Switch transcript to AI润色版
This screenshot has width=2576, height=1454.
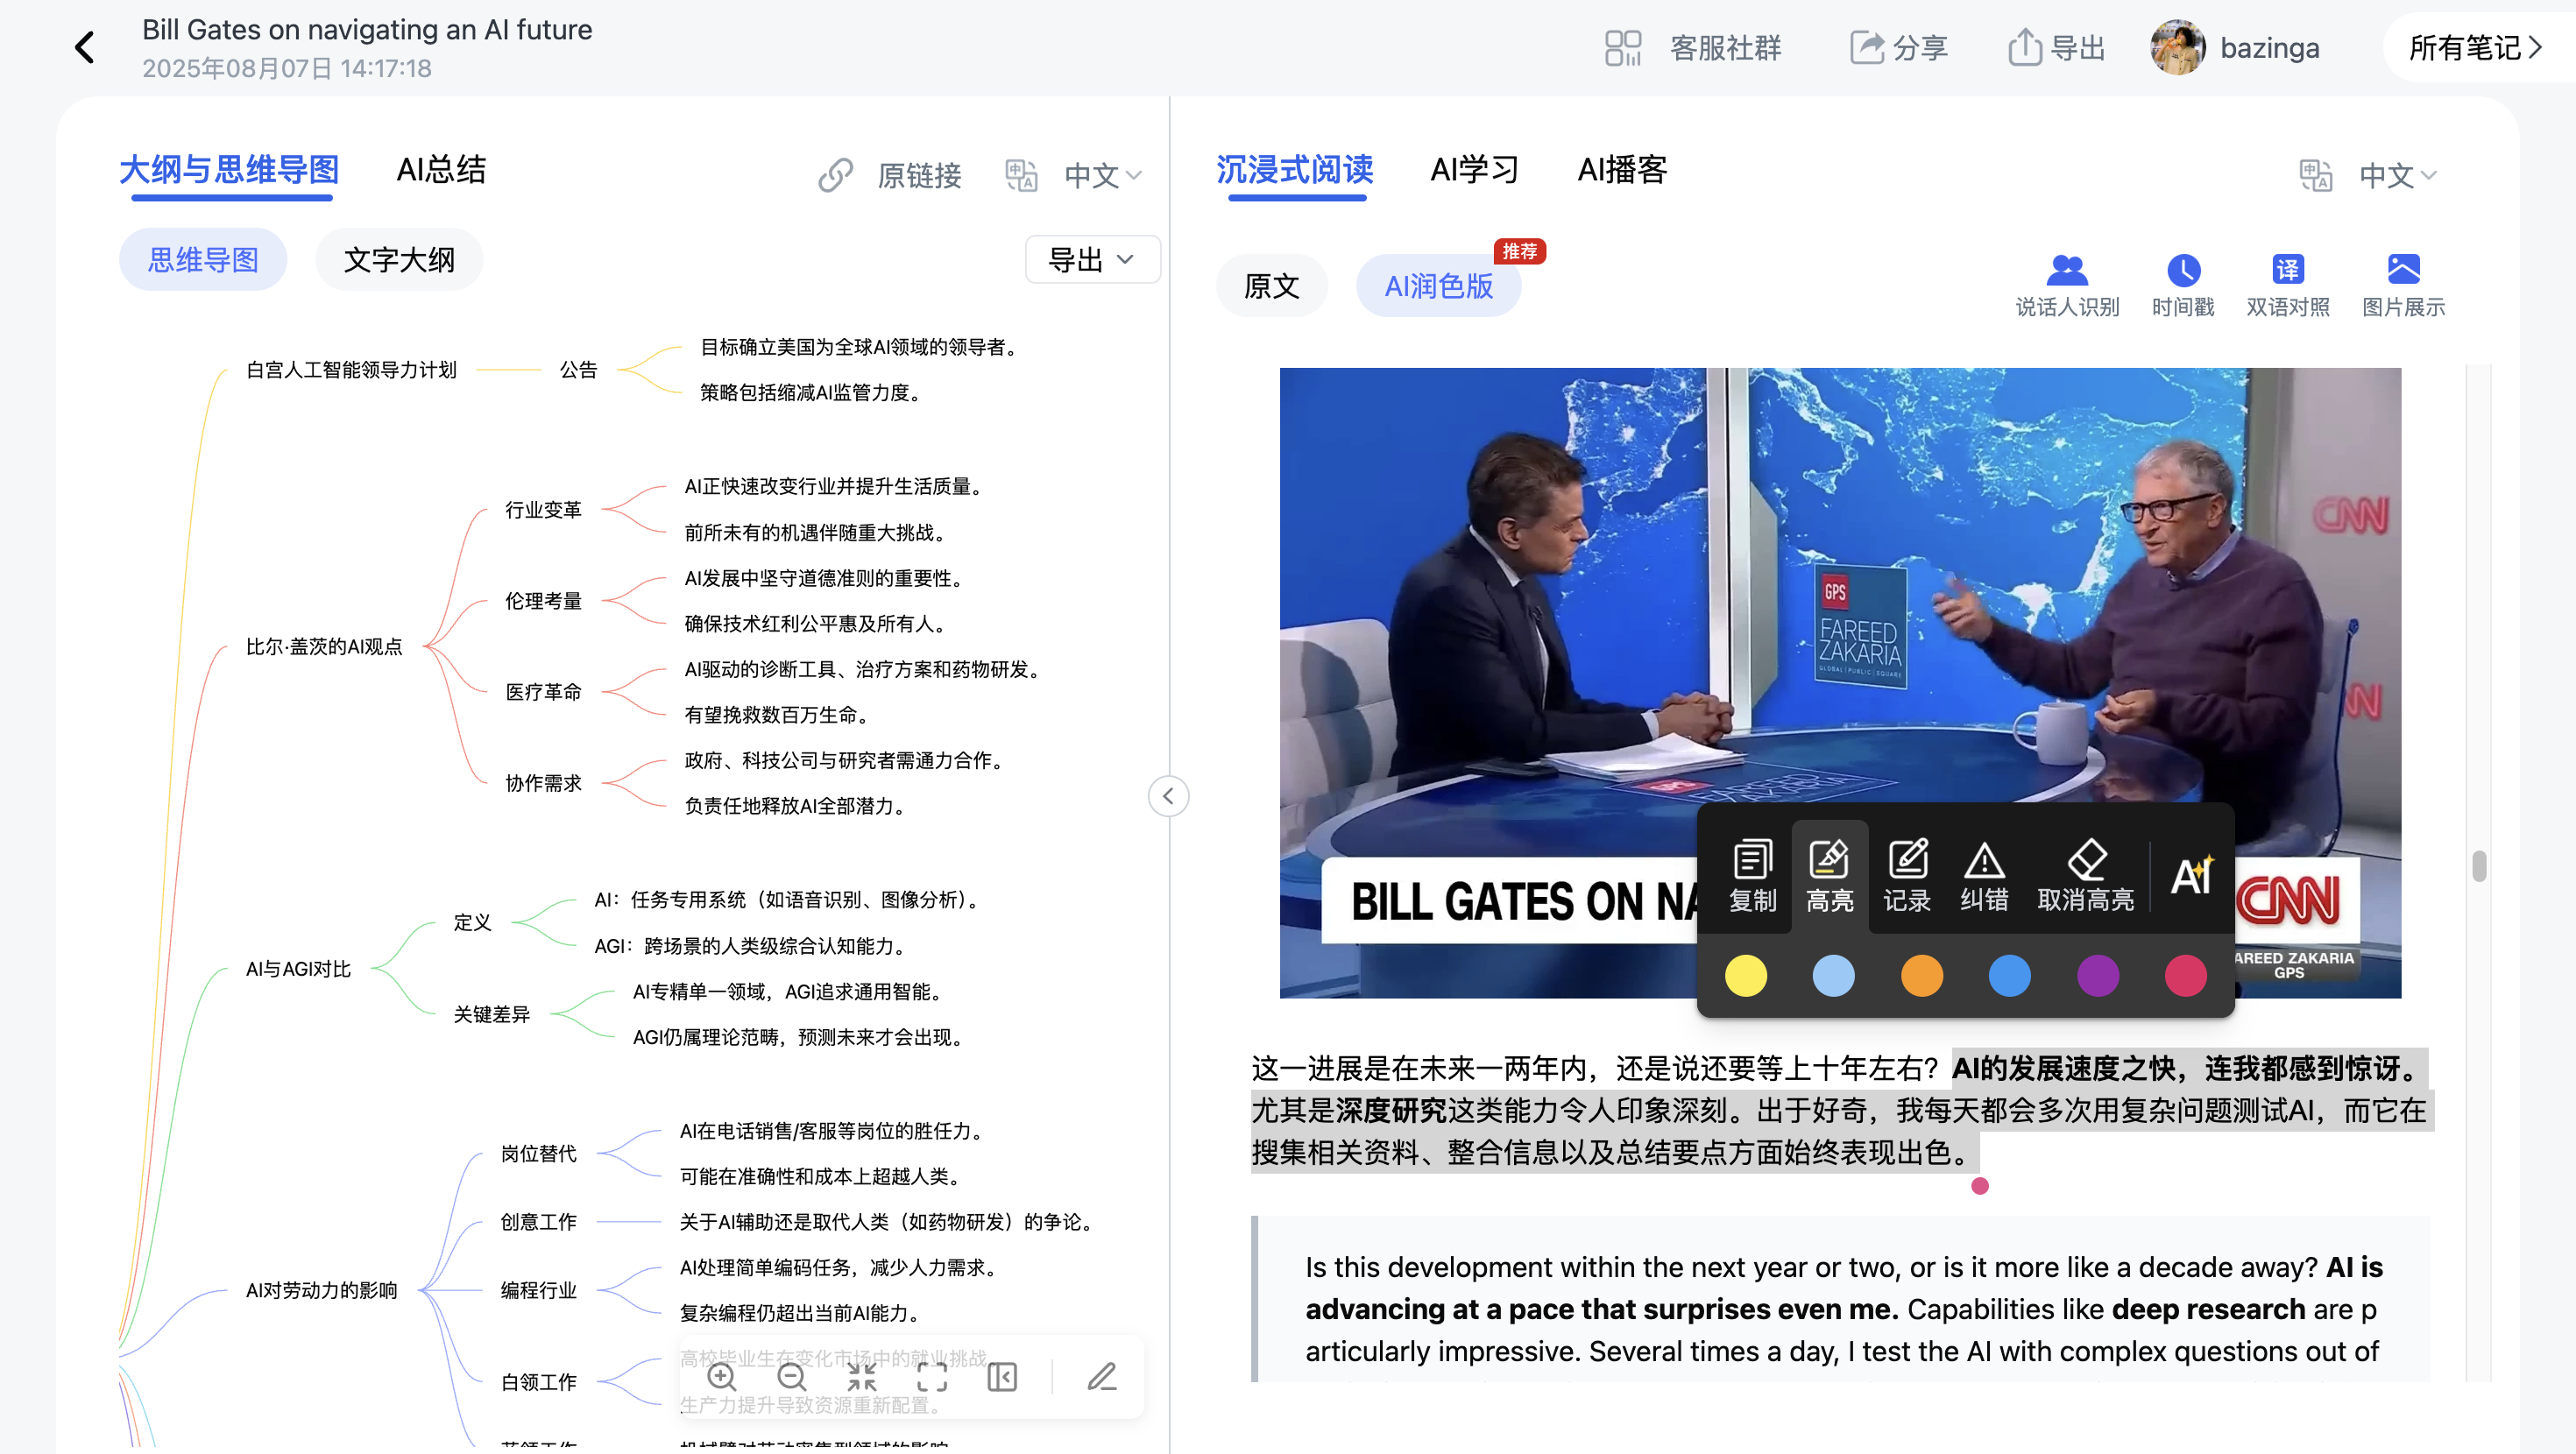pos(1438,286)
